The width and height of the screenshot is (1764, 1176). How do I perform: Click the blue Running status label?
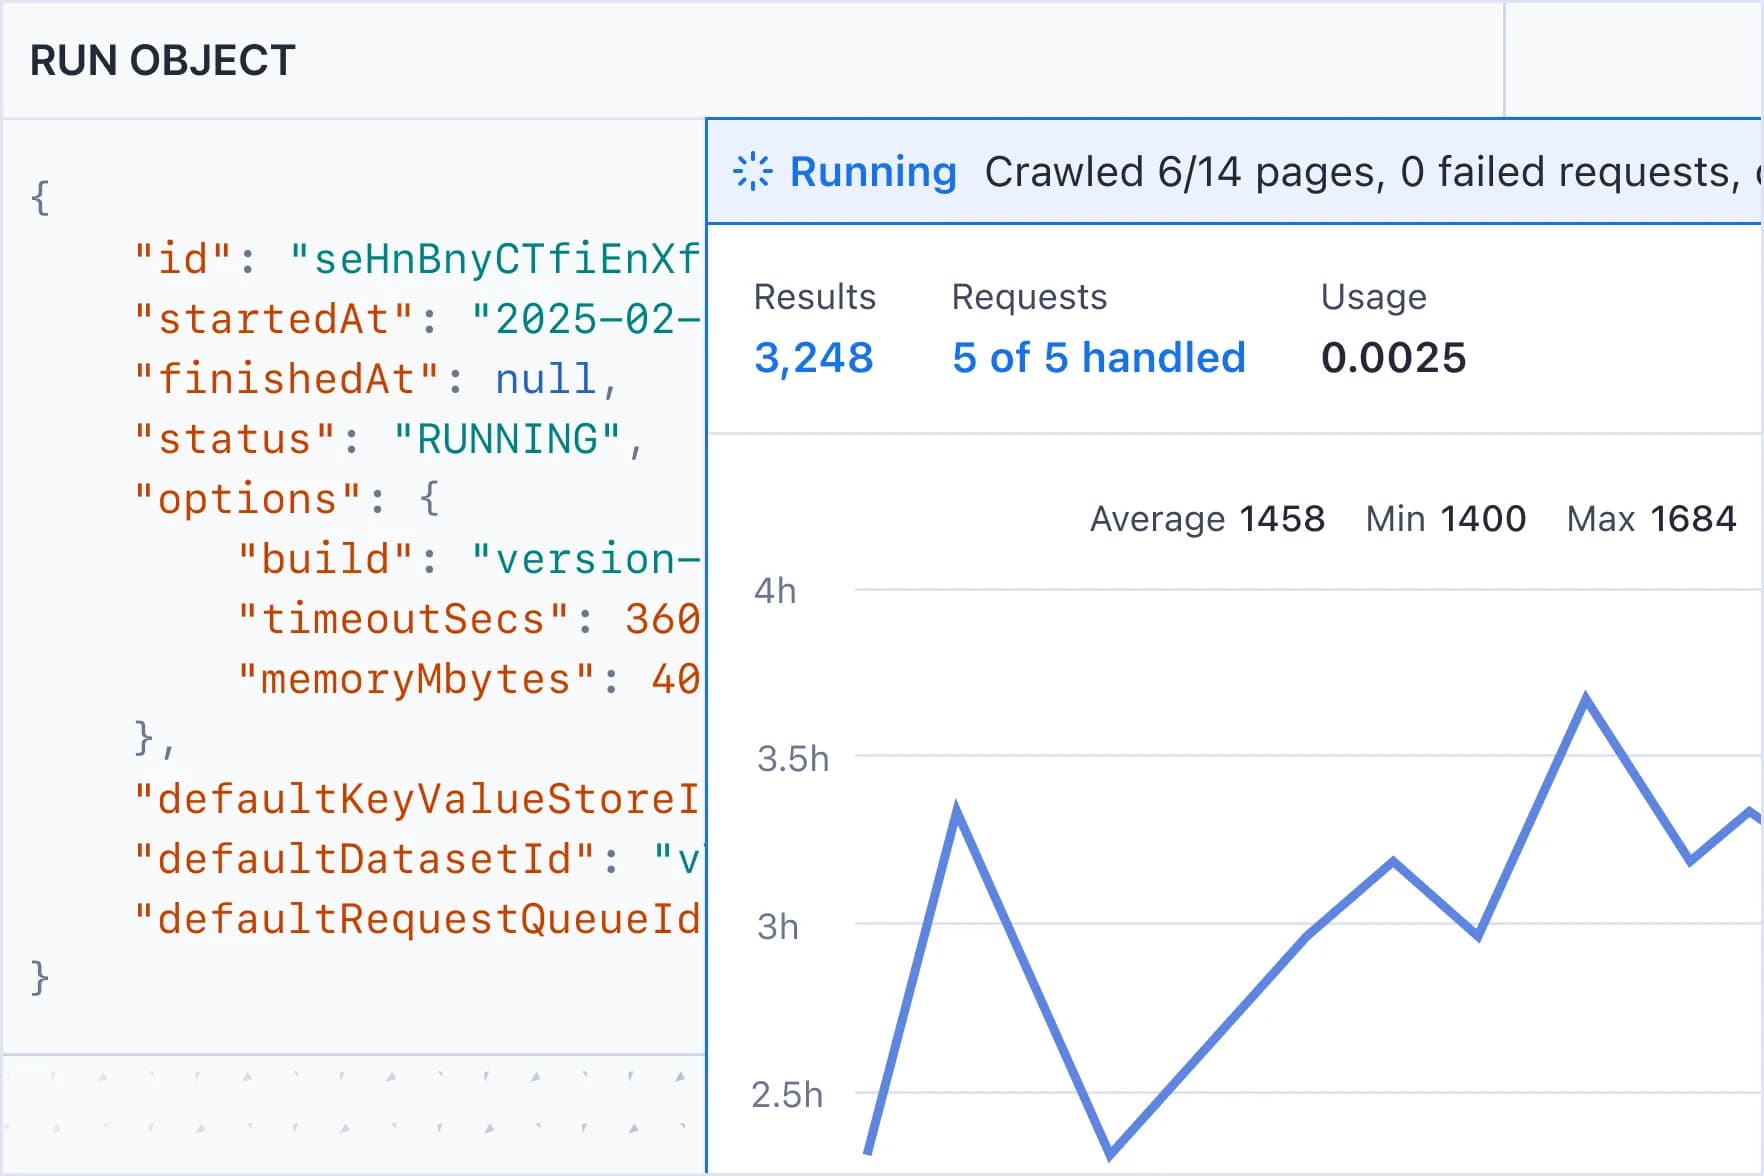tap(873, 172)
